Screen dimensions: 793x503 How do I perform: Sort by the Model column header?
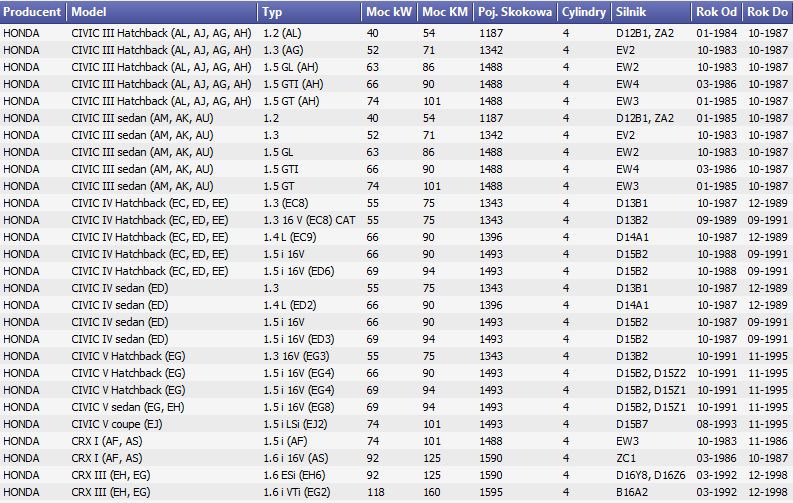(x=162, y=12)
